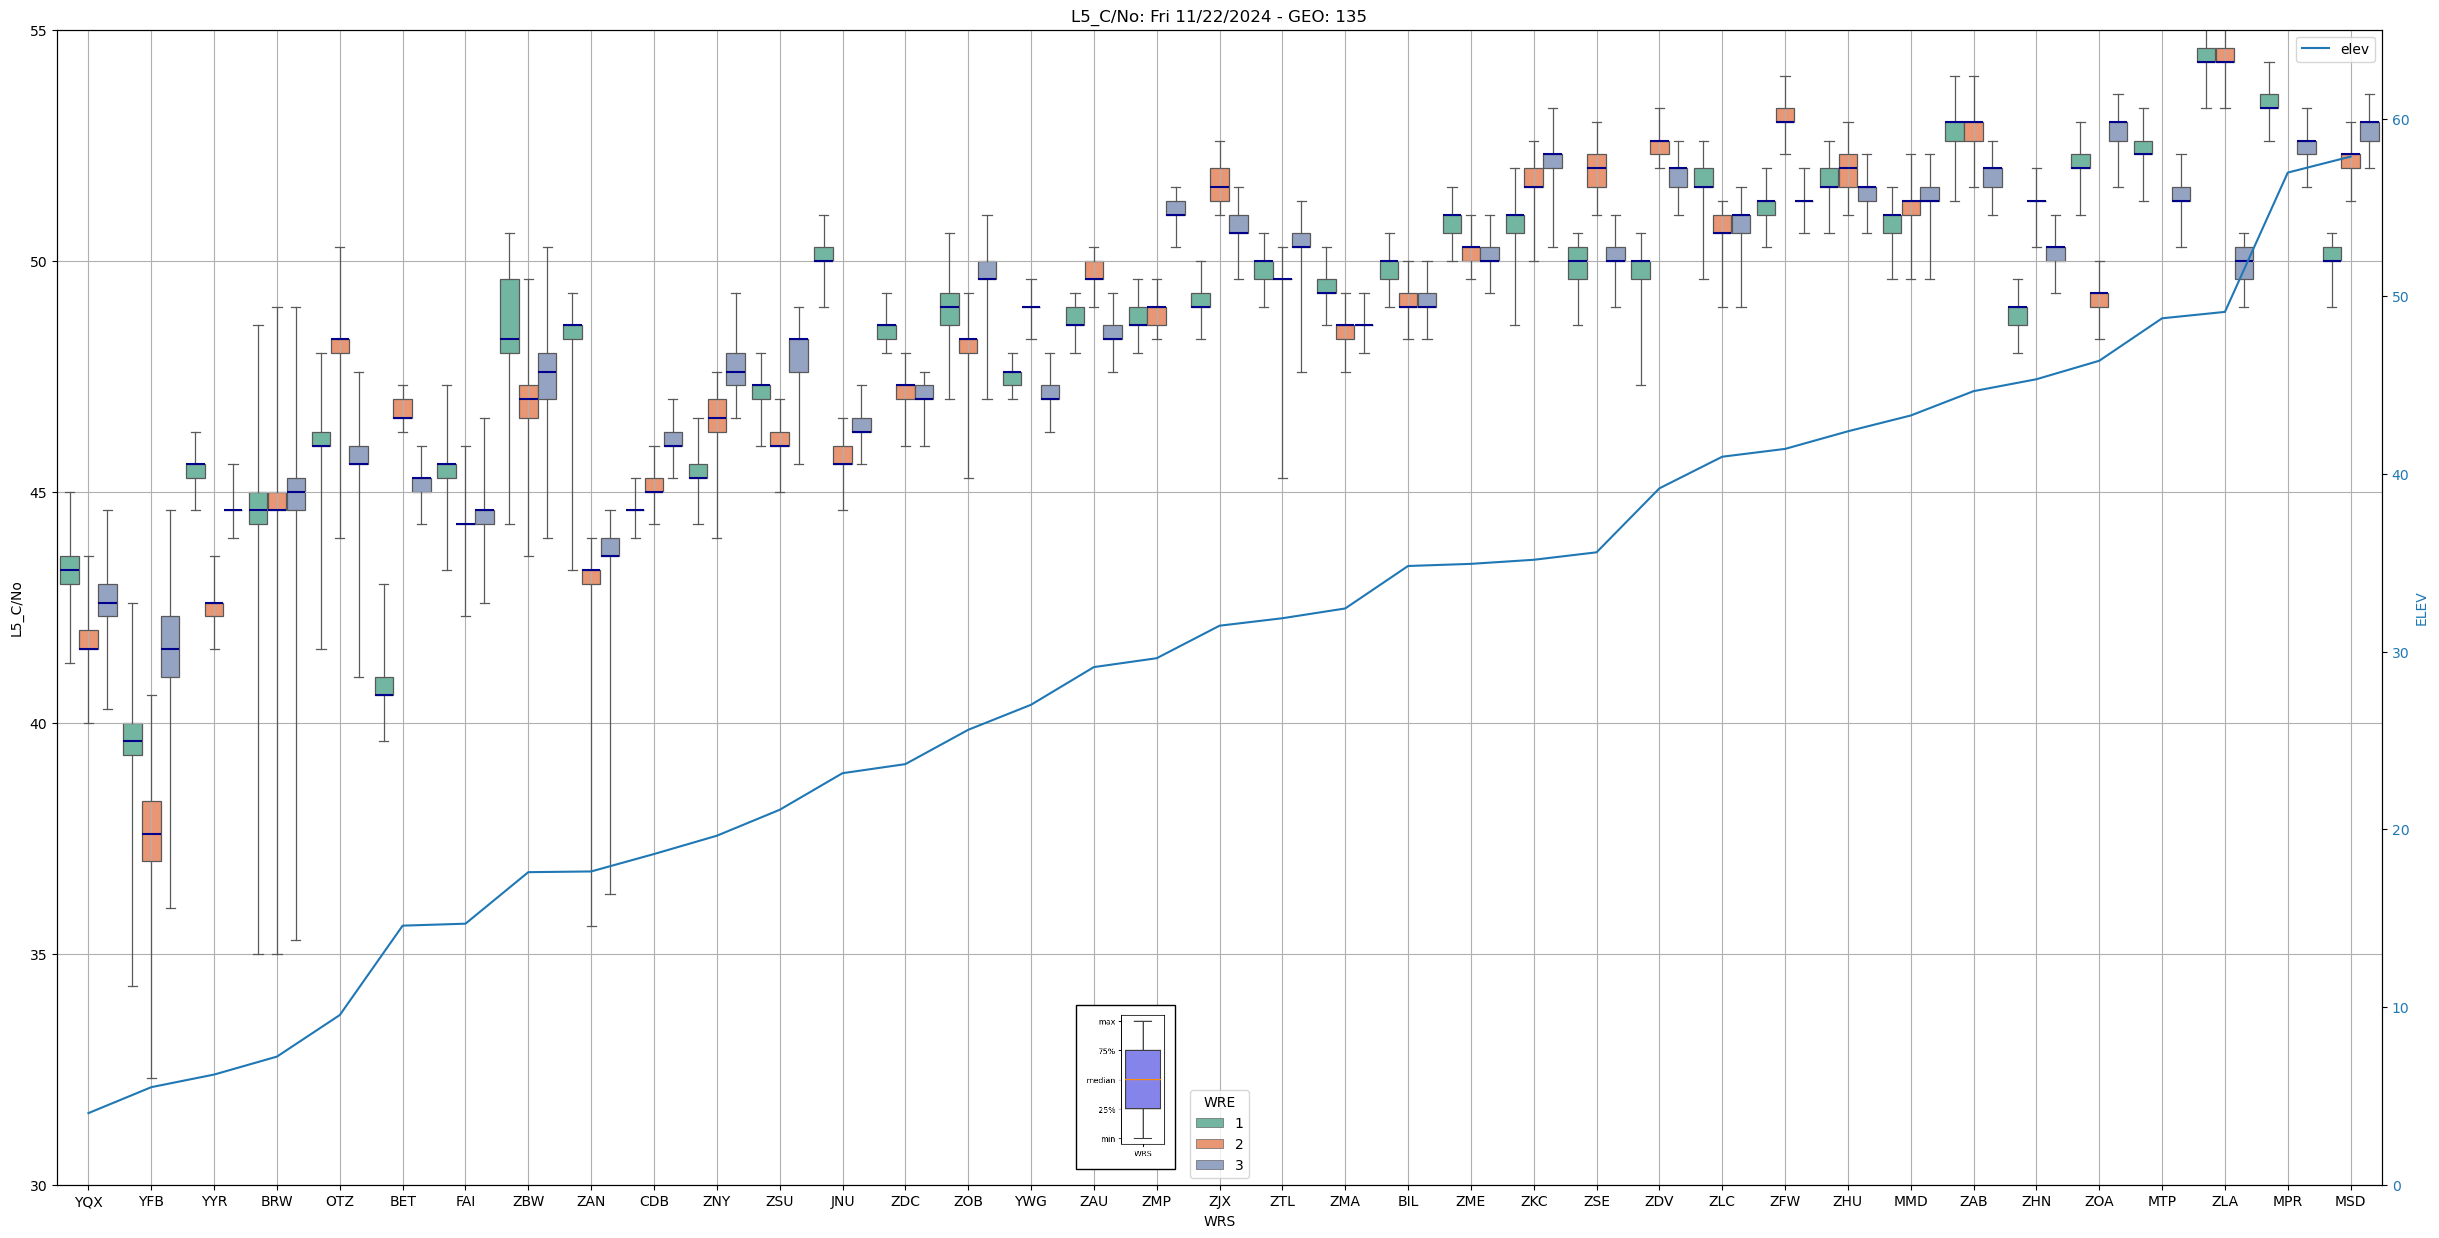The height and width of the screenshot is (1238, 2439).
Task: Click the YQX station tick label
Action: [x=88, y=1202]
